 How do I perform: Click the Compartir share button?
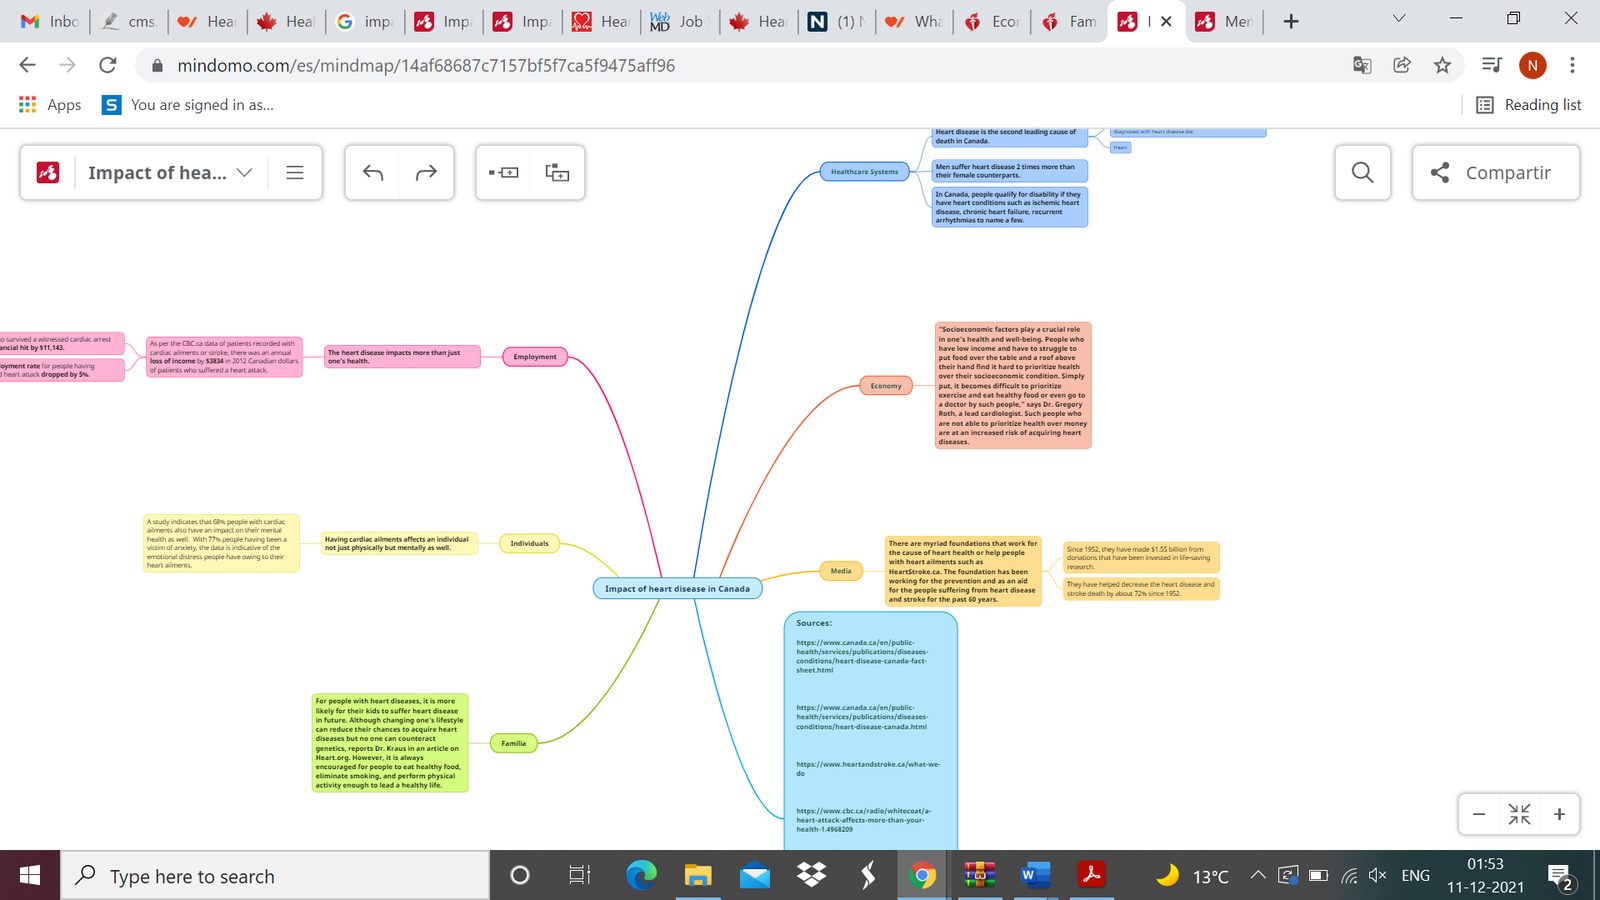[1496, 172]
